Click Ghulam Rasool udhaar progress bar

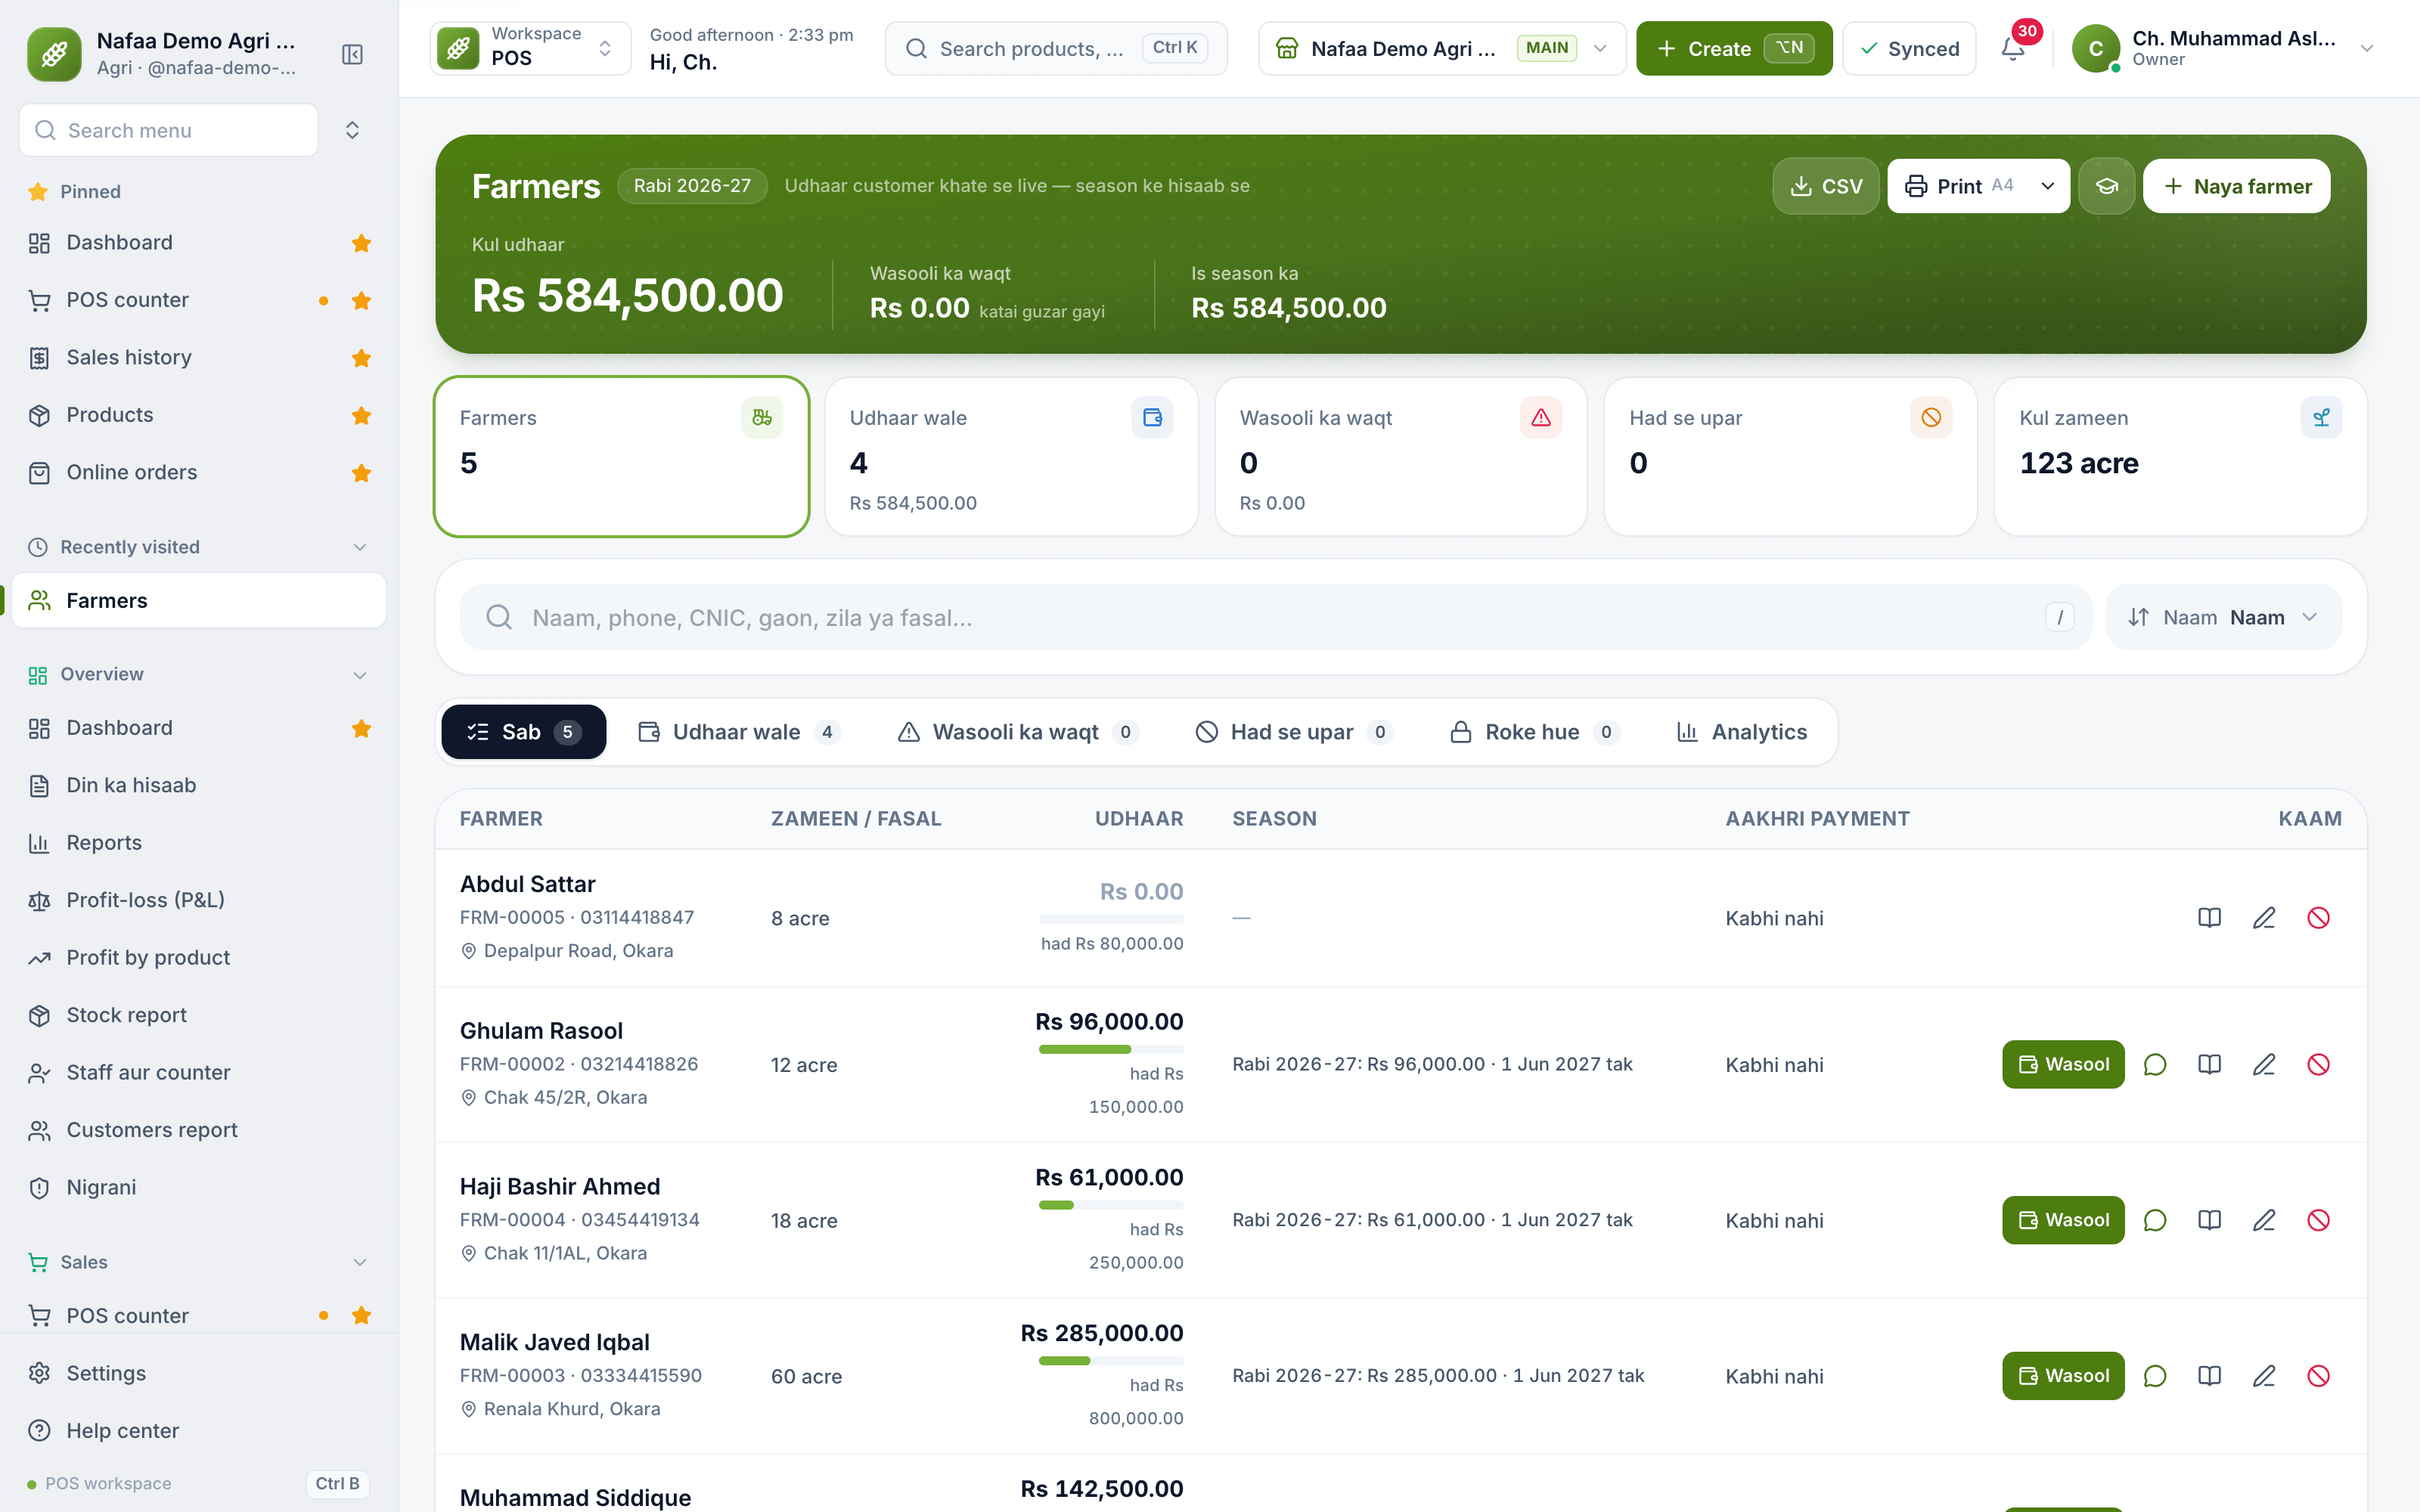(x=1111, y=1049)
